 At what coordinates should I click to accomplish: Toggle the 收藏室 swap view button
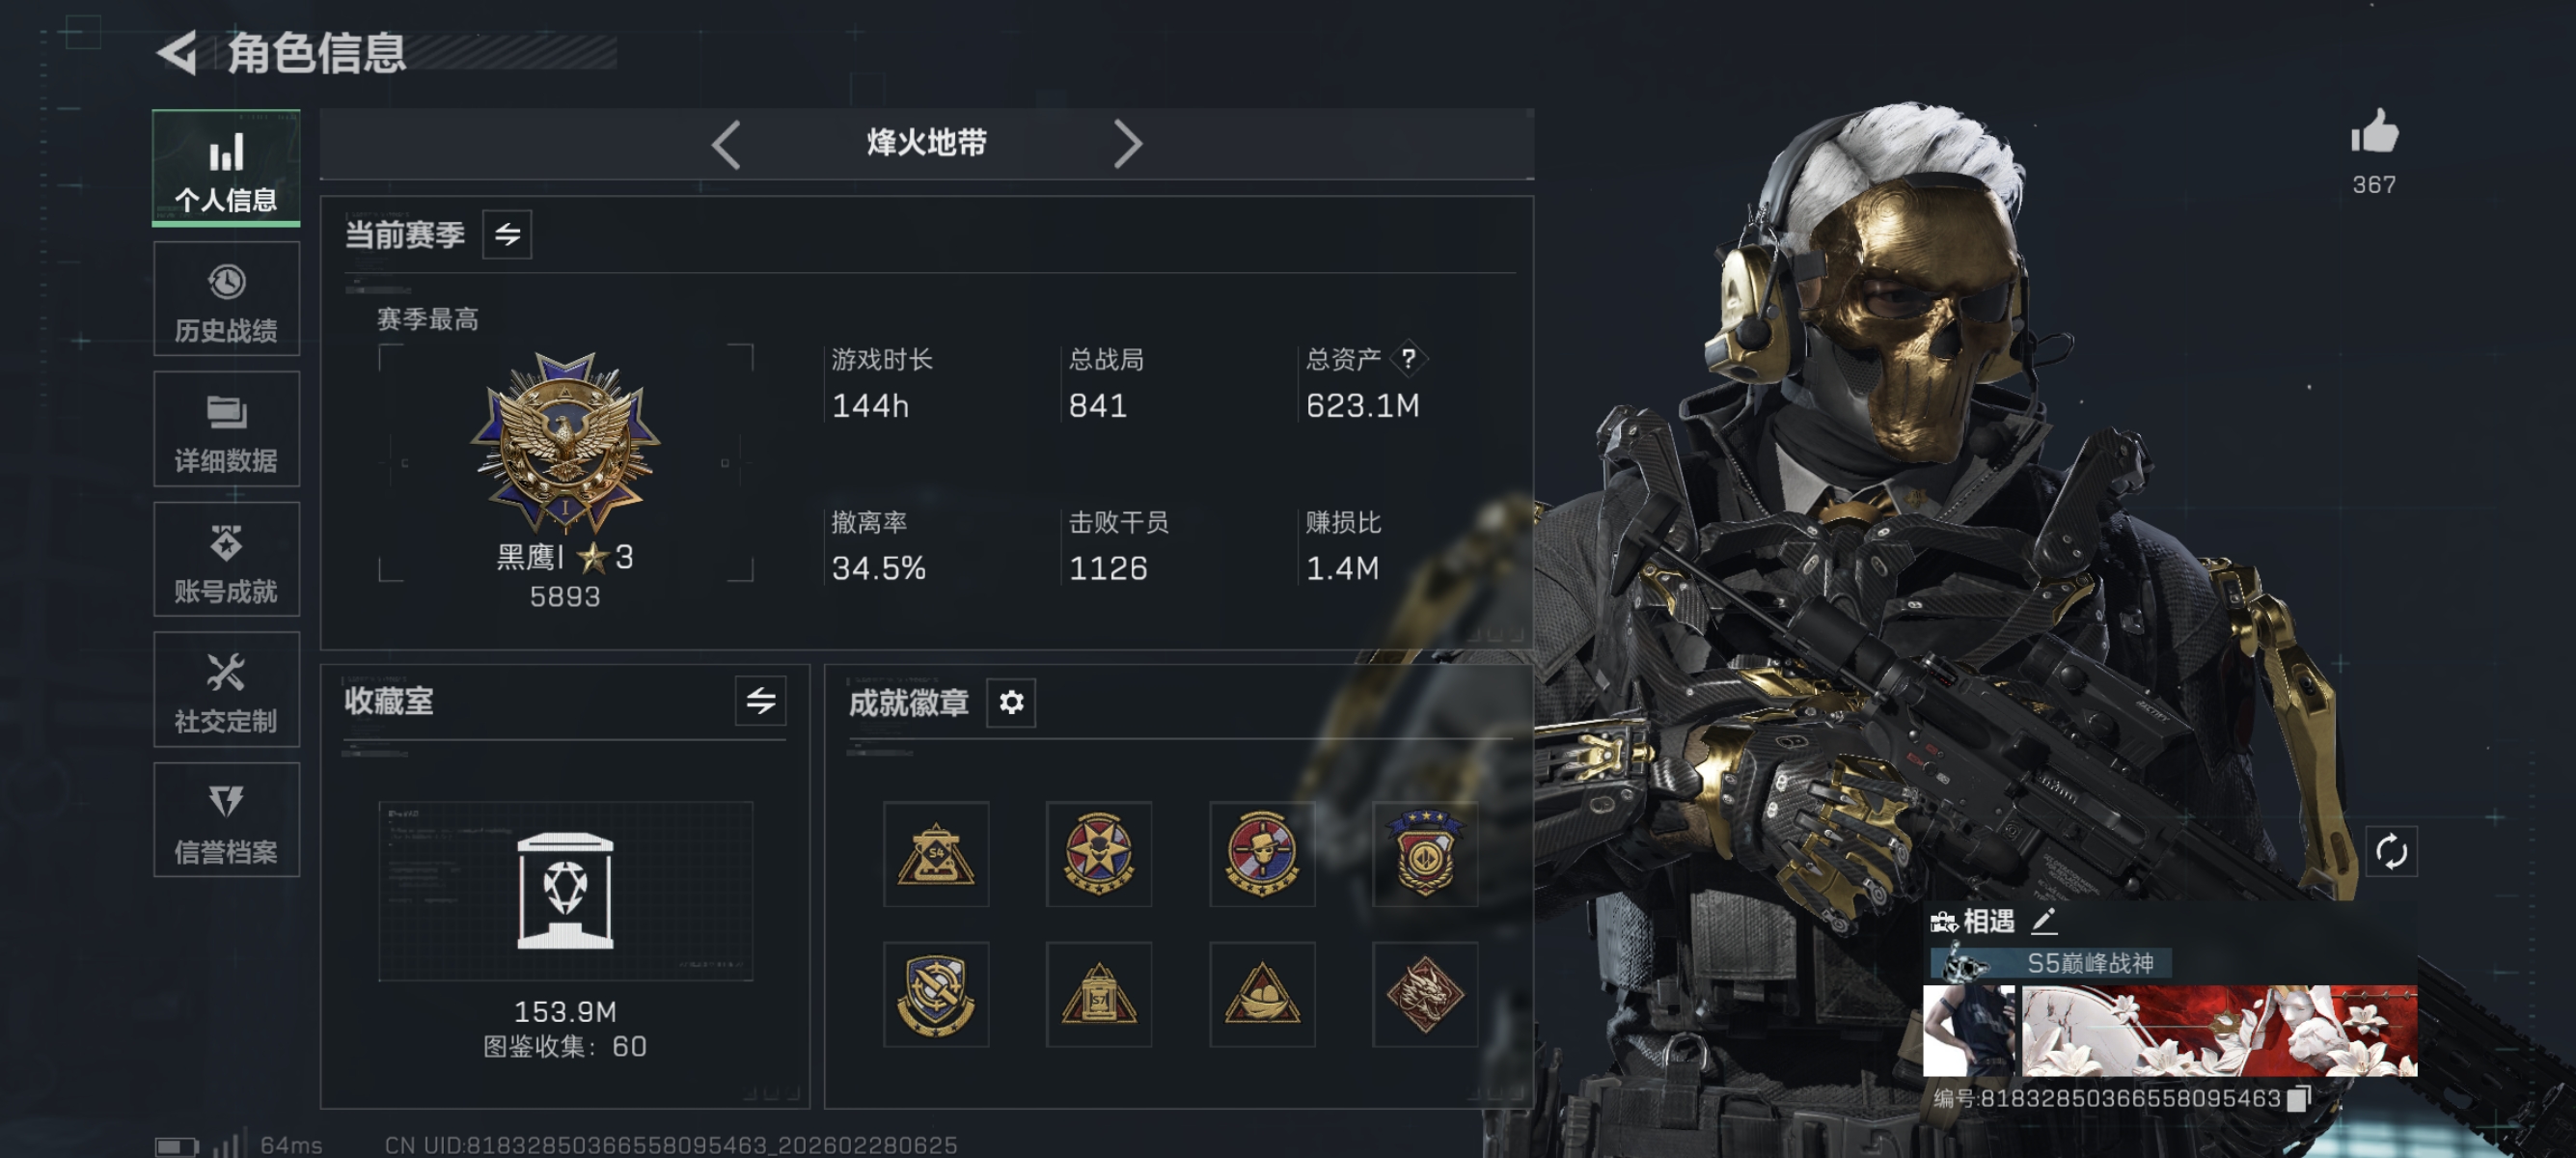(760, 700)
